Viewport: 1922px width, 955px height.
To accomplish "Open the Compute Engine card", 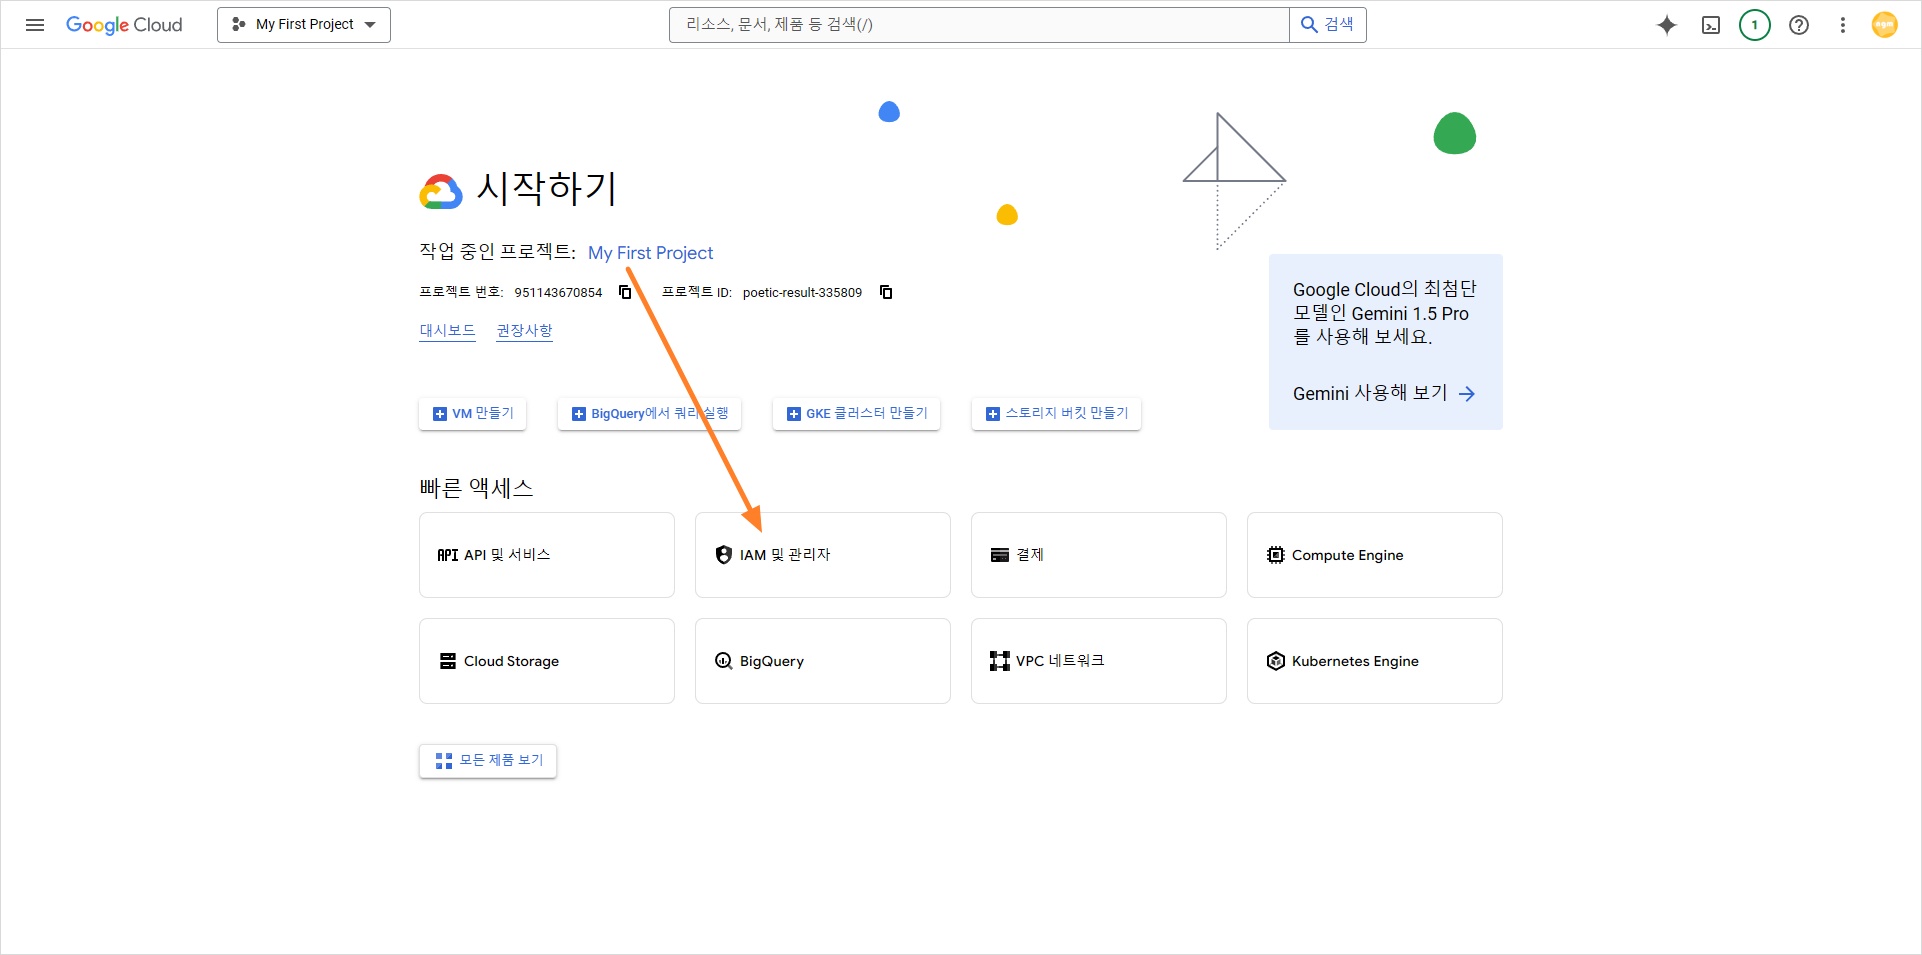I will pos(1375,555).
